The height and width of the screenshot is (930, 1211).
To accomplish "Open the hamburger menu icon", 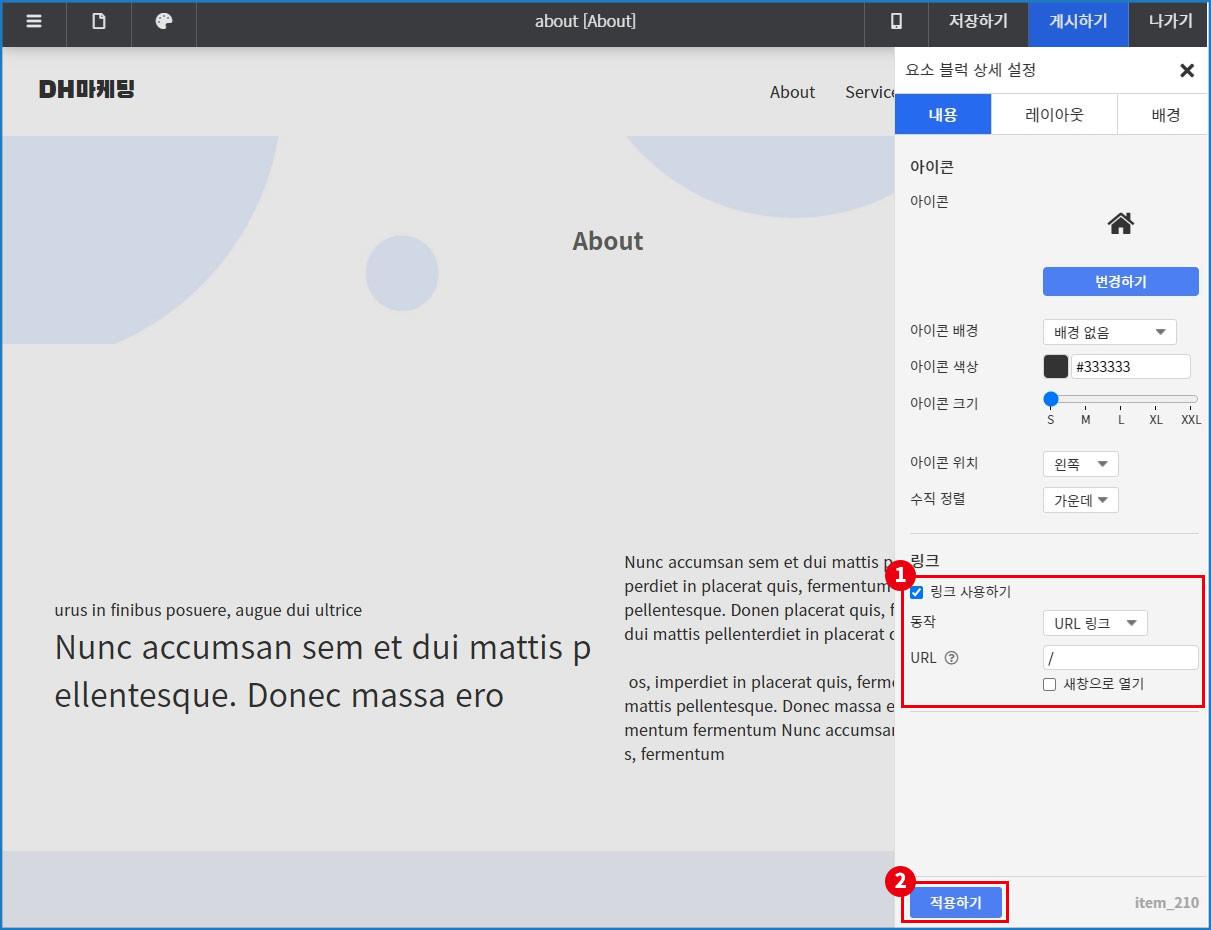I will 34,22.
